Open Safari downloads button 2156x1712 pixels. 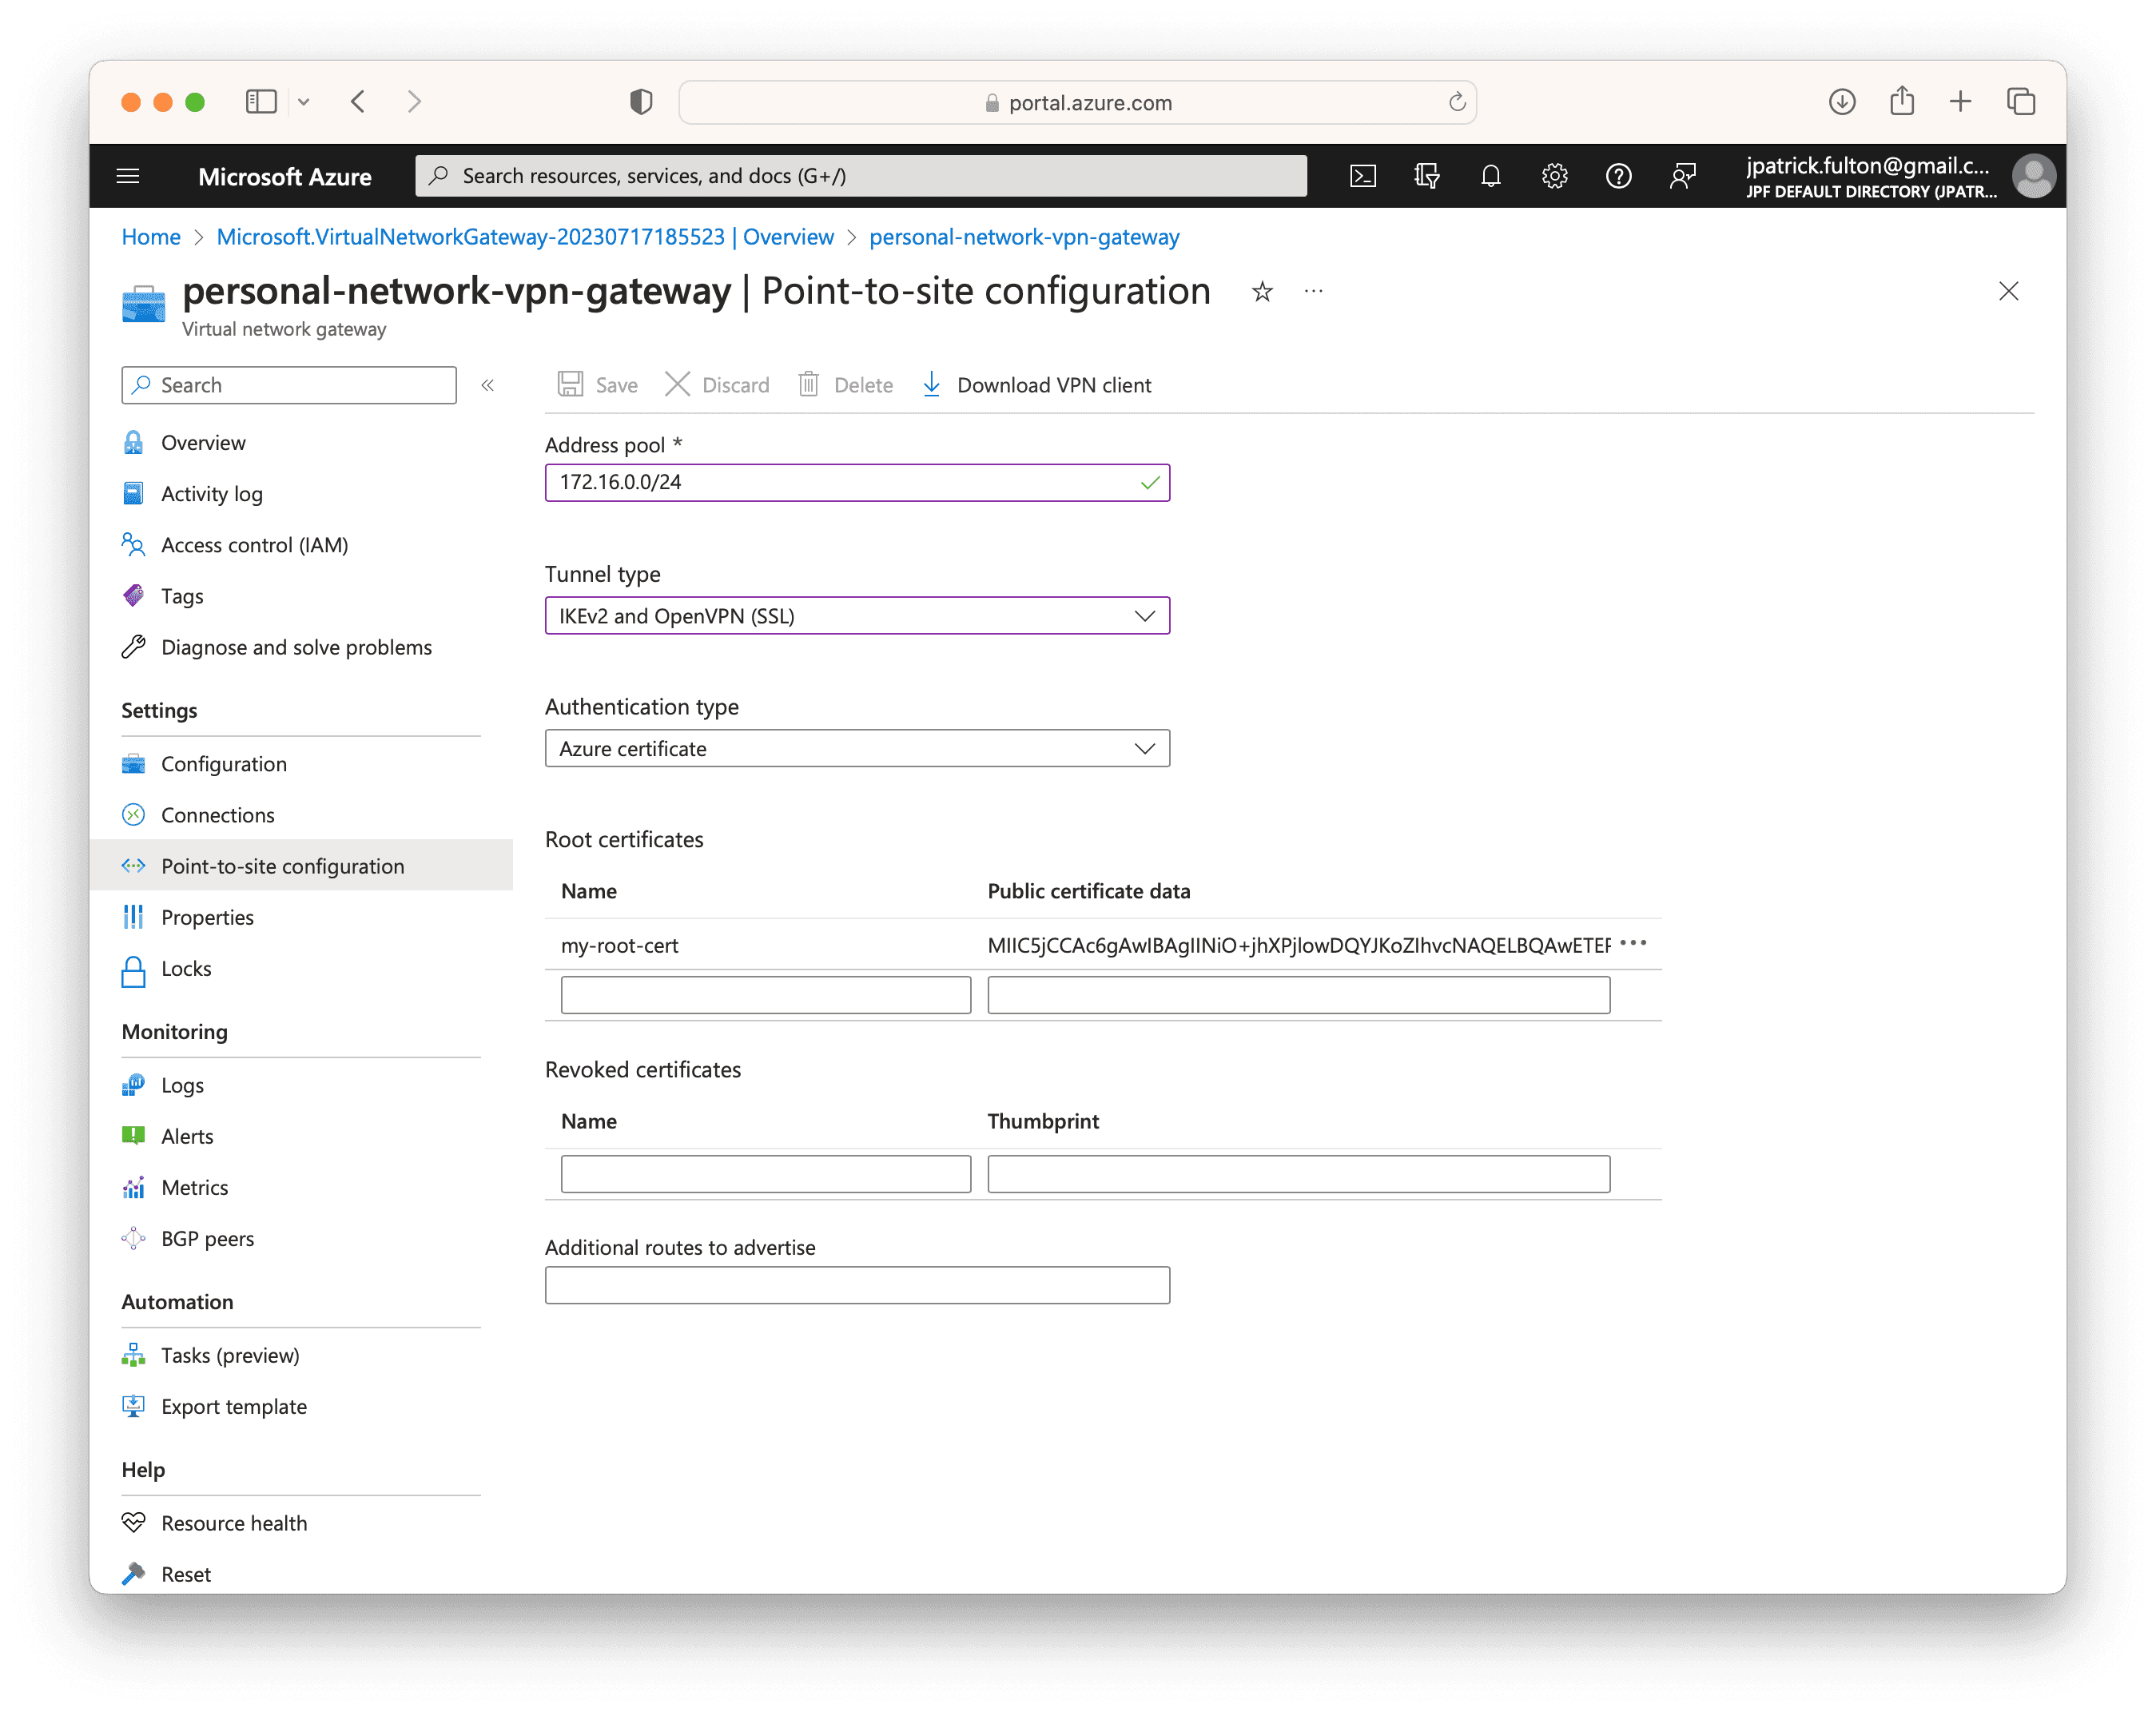pos(1841,101)
